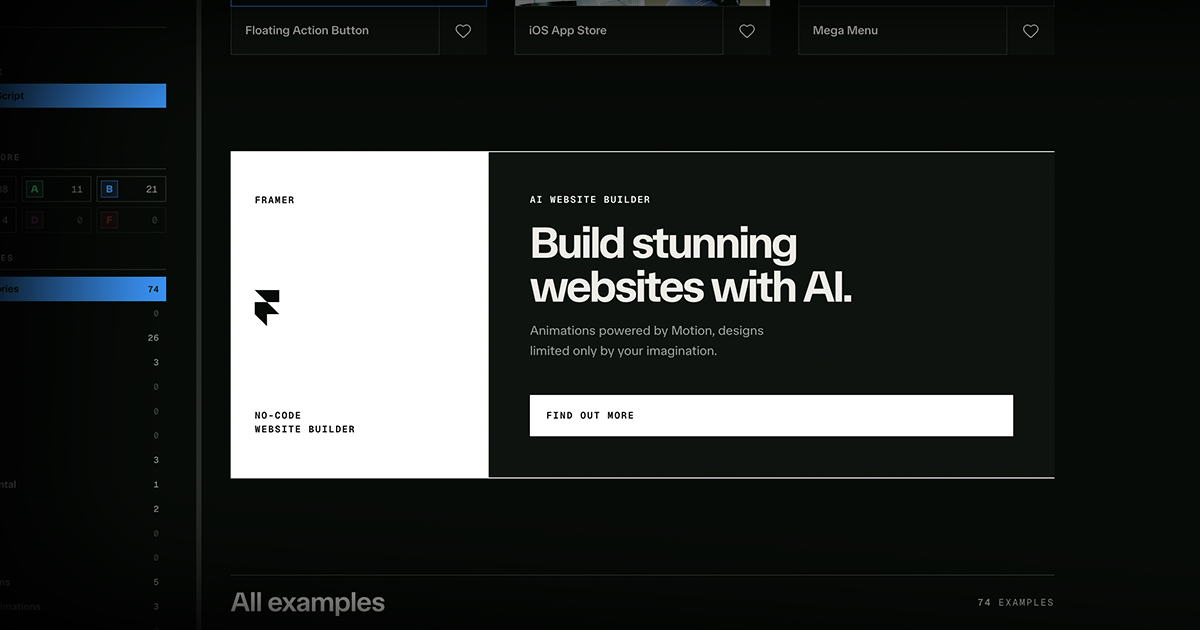Click the "AI WEBSITE BUILDER" label
Viewport: 1200px width, 630px height.
tap(590, 200)
